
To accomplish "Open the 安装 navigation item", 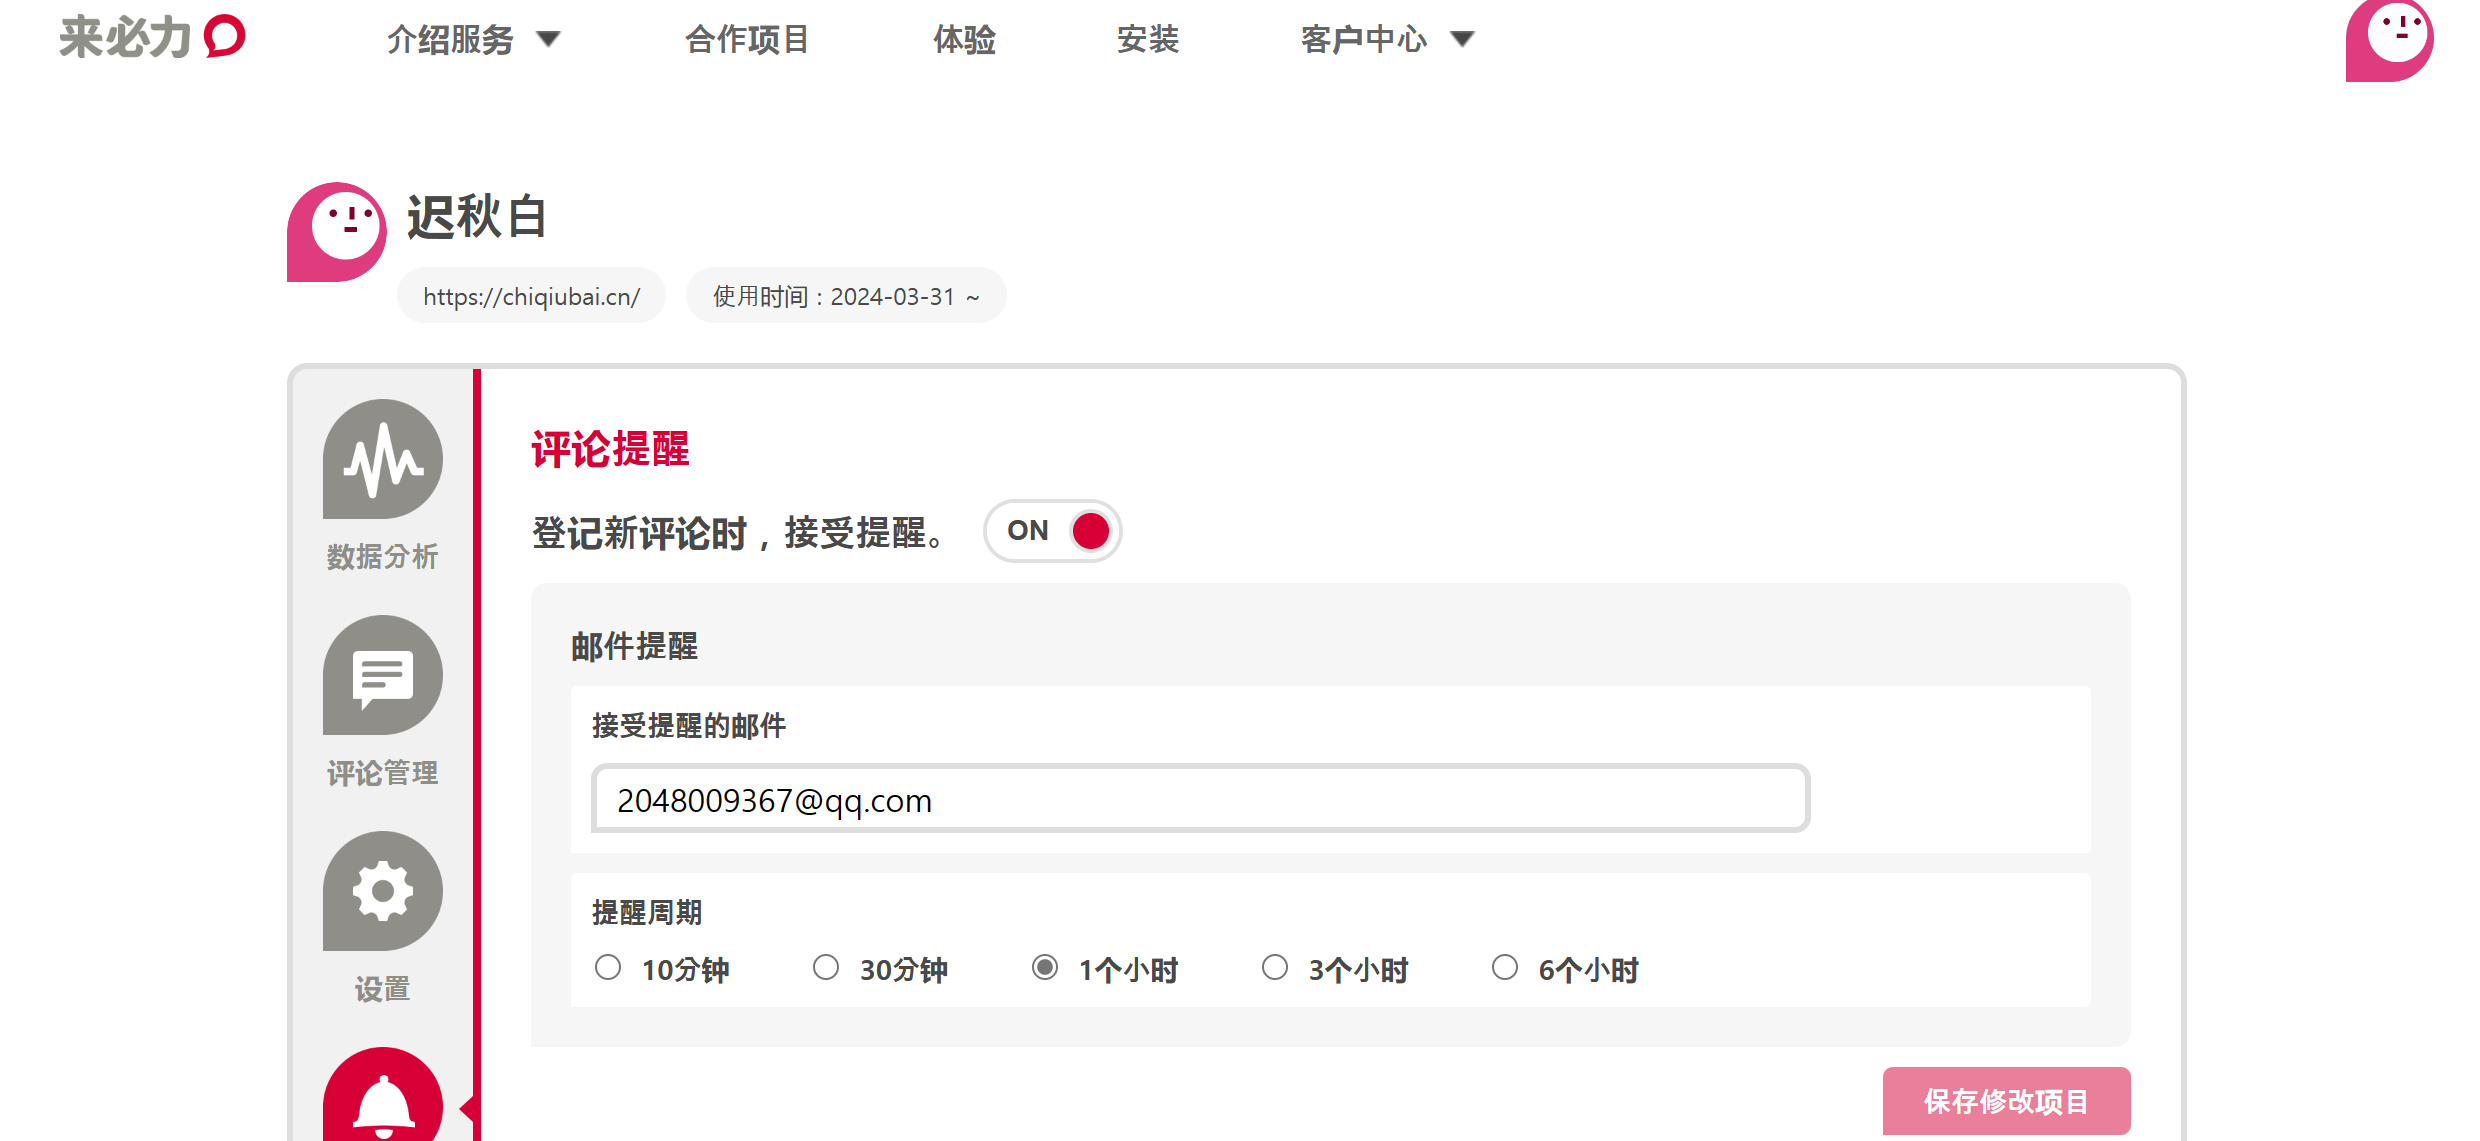I will coord(1148,40).
